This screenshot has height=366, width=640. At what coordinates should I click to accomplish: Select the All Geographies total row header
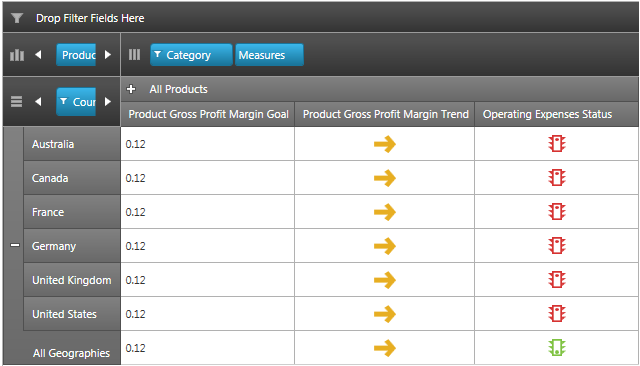click(71, 353)
